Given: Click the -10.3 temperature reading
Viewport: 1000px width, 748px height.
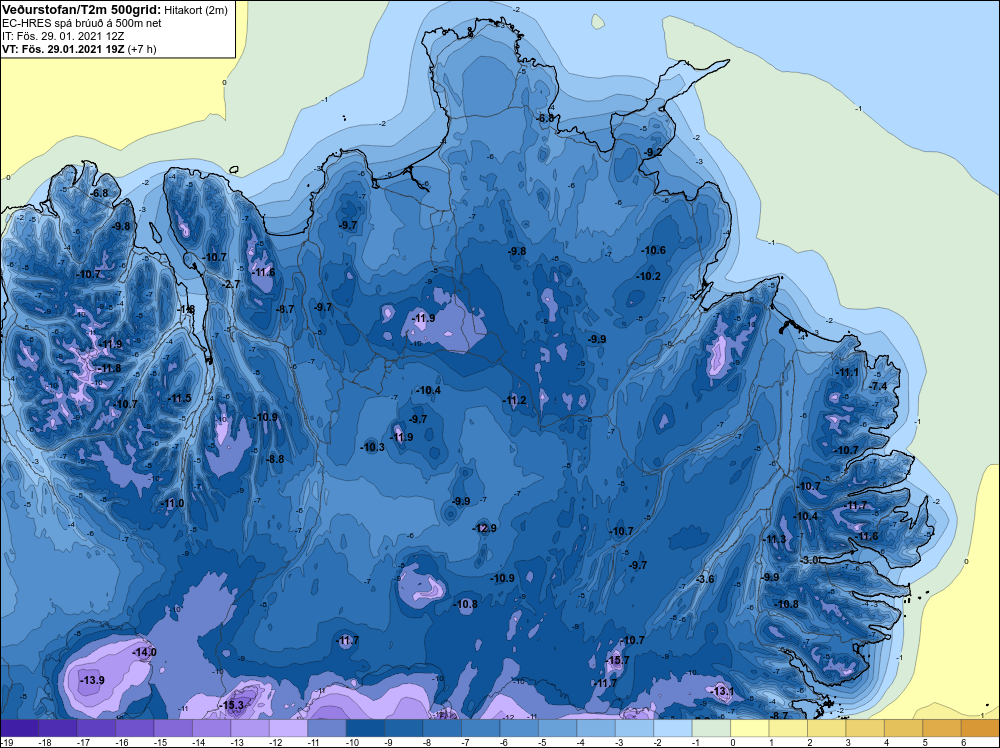Looking at the screenshot, I should tap(372, 447).
